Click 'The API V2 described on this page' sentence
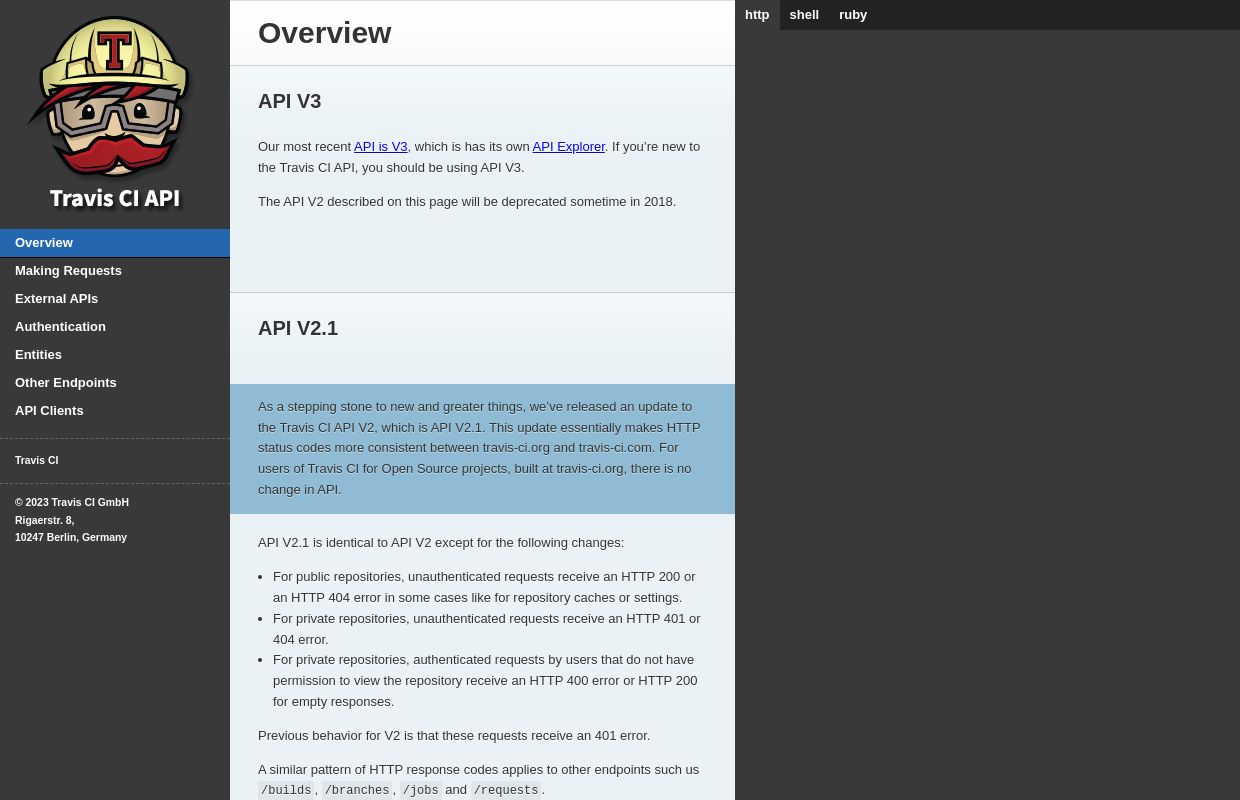Viewport: 1240px width, 800px height. pyautogui.click(x=467, y=202)
